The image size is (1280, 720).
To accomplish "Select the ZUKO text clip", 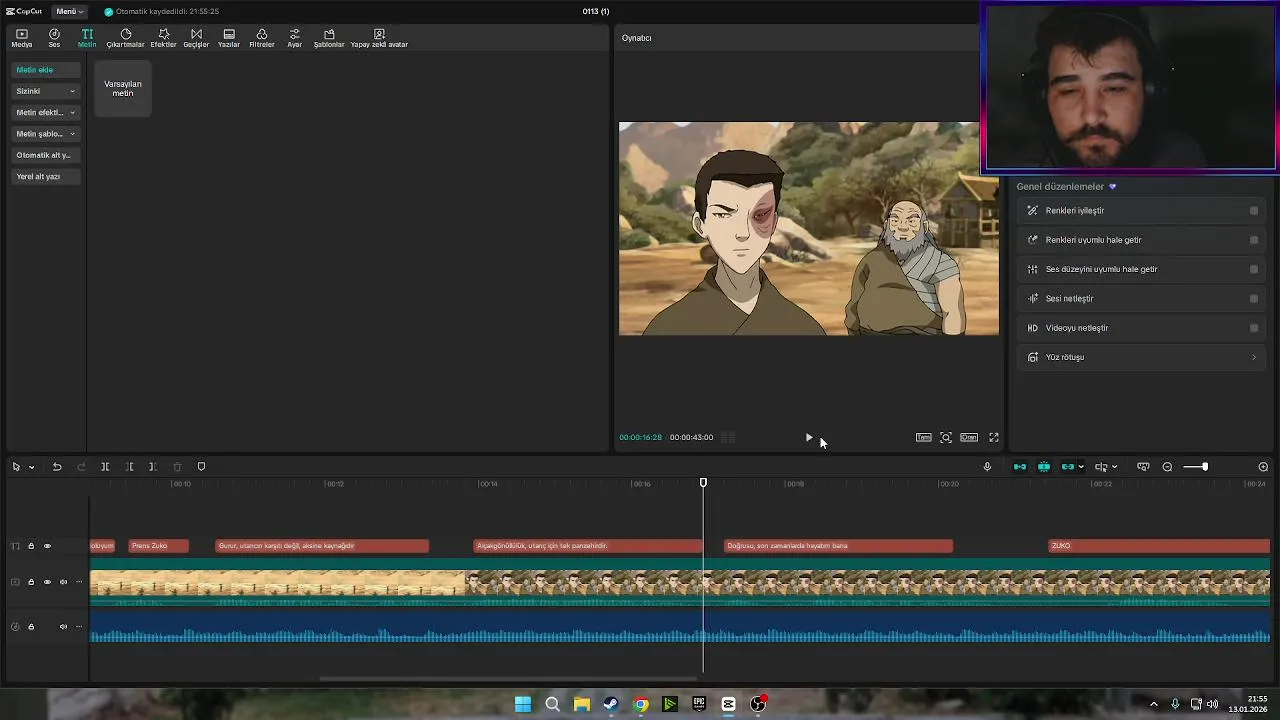I will [x=1159, y=546].
